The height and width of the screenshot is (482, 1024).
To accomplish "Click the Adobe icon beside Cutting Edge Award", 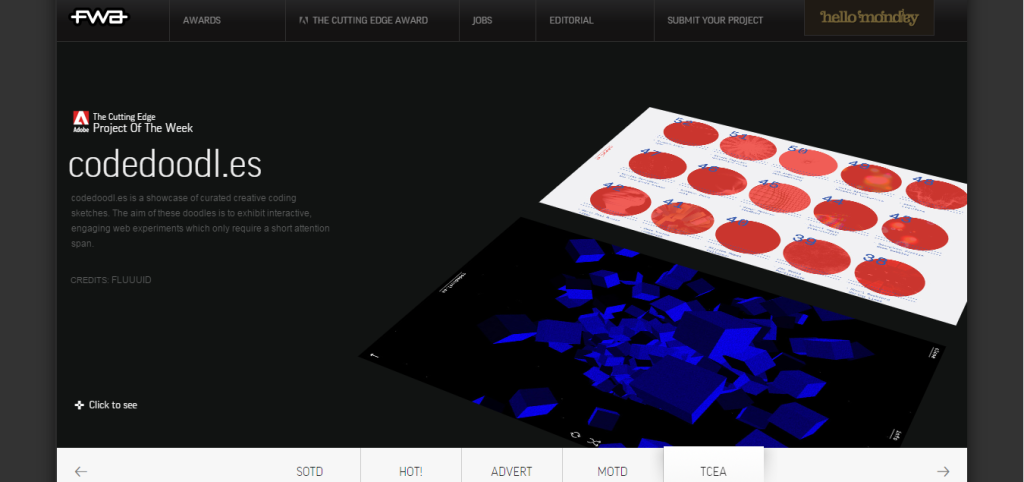I will click(304, 20).
